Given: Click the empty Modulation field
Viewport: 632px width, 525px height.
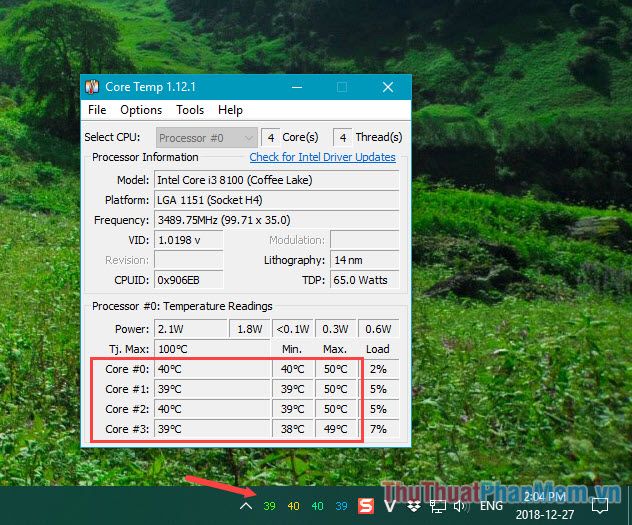Looking at the screenshot, I should [x=364, y=240].
